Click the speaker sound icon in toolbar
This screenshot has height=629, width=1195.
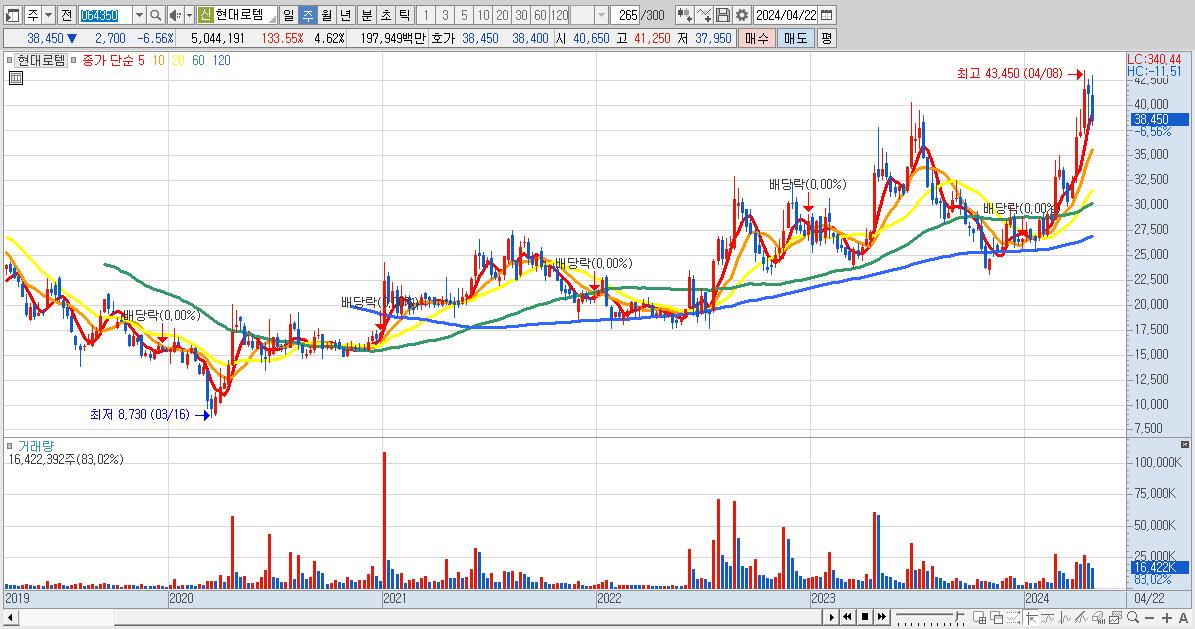[175, 15]
